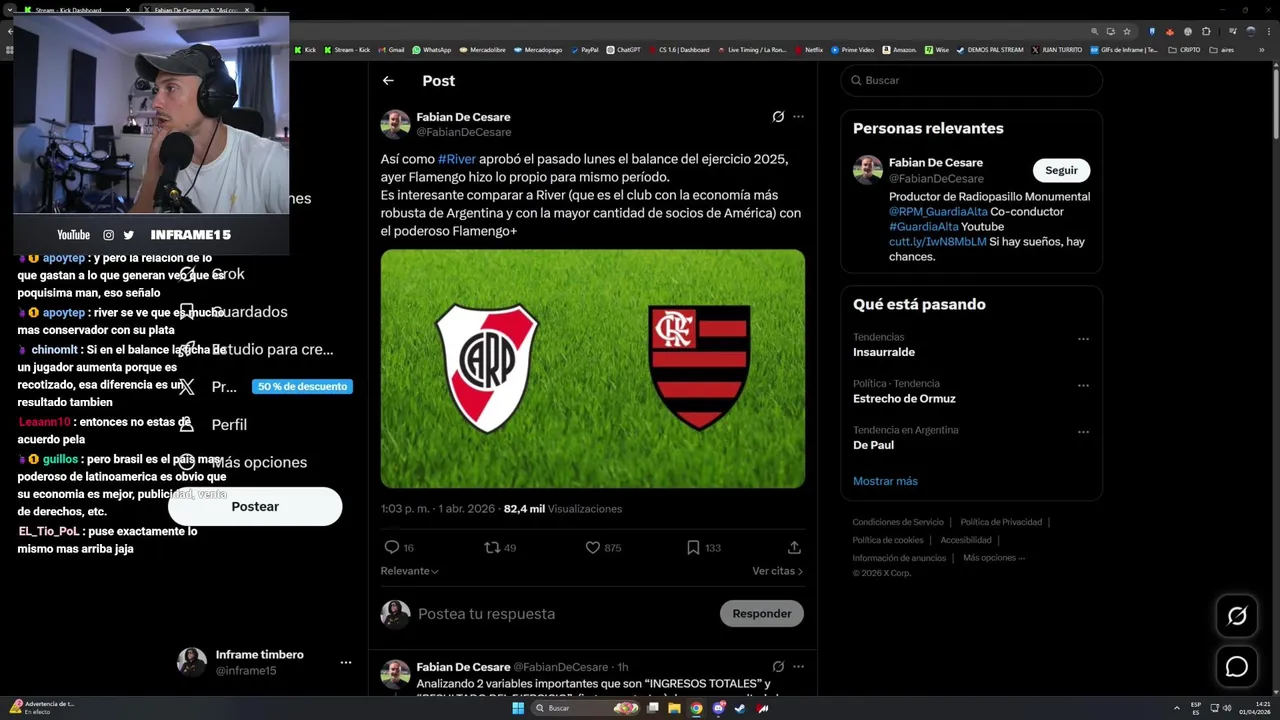Screen dimensions: 1280x720
Task: Open Chrome from the taskbar
Action: tap(696, 708)
